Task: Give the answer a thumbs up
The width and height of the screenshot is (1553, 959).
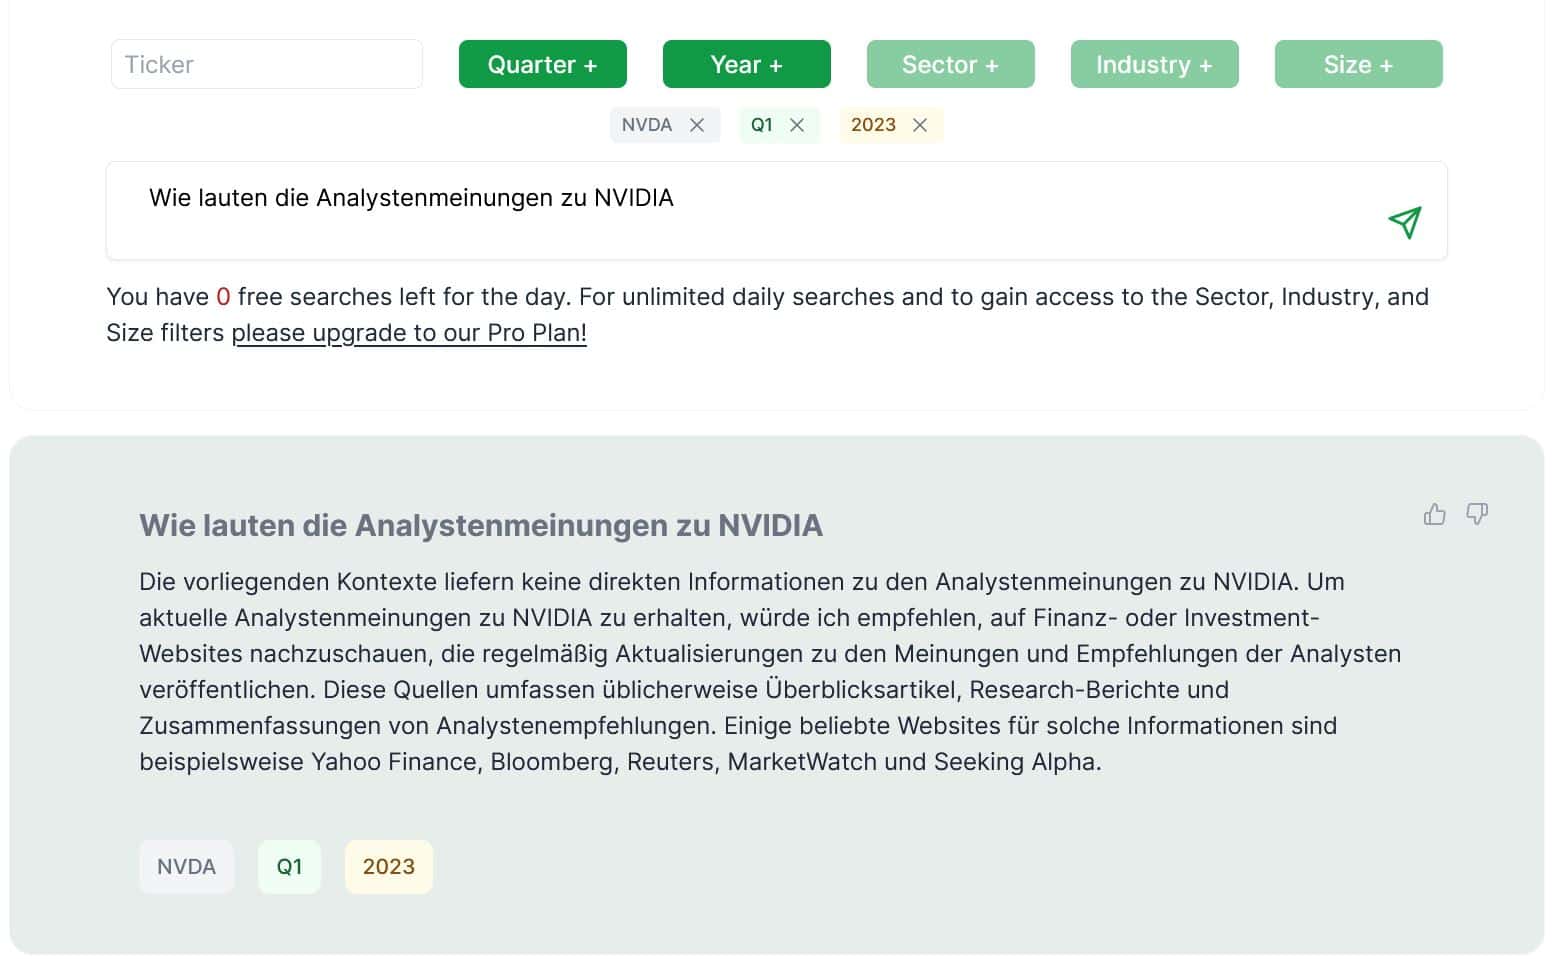Action: click(x=1435, y=514)
